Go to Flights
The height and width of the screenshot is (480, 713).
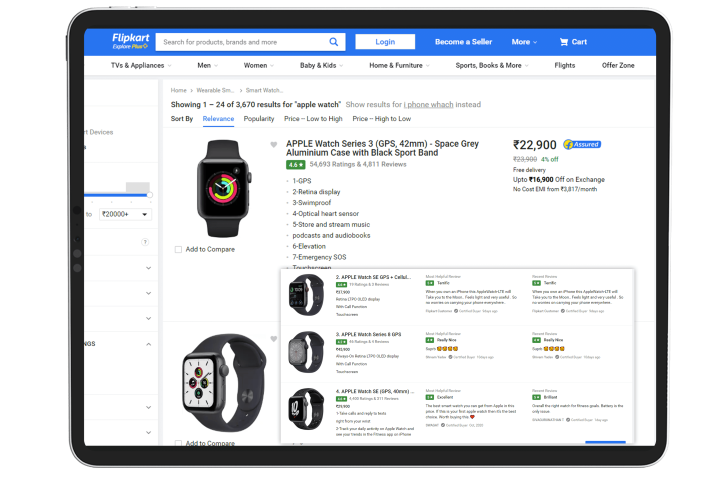click(x=565, y=65)
